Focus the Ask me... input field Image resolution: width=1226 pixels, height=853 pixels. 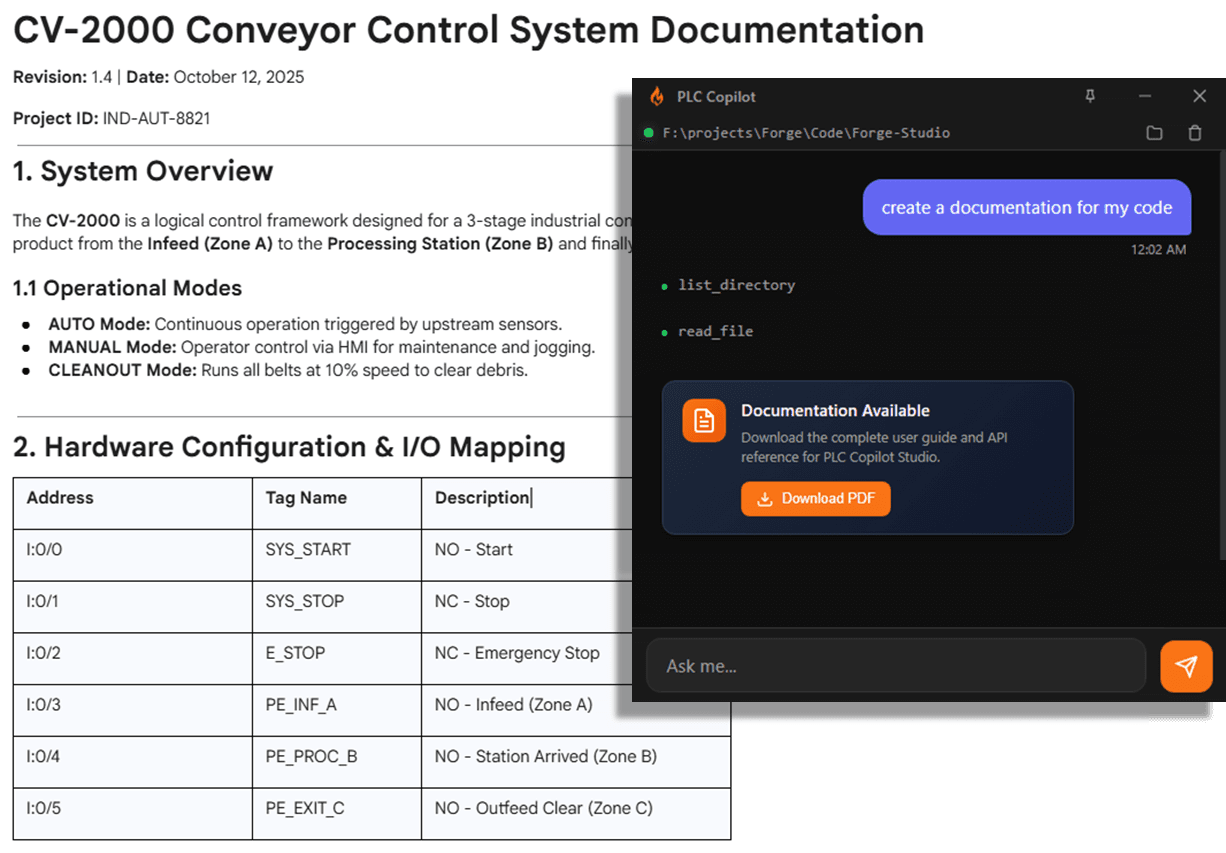[896, 666]
